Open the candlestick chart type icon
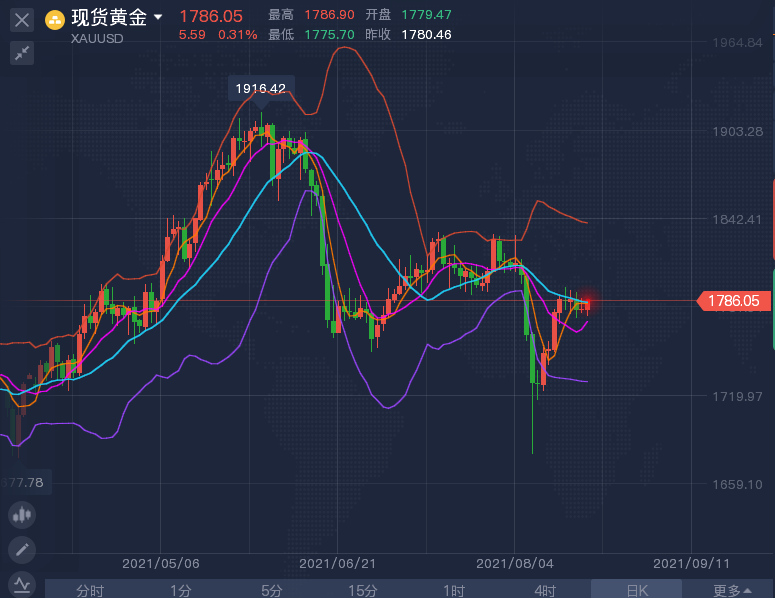 click(22, 515)
